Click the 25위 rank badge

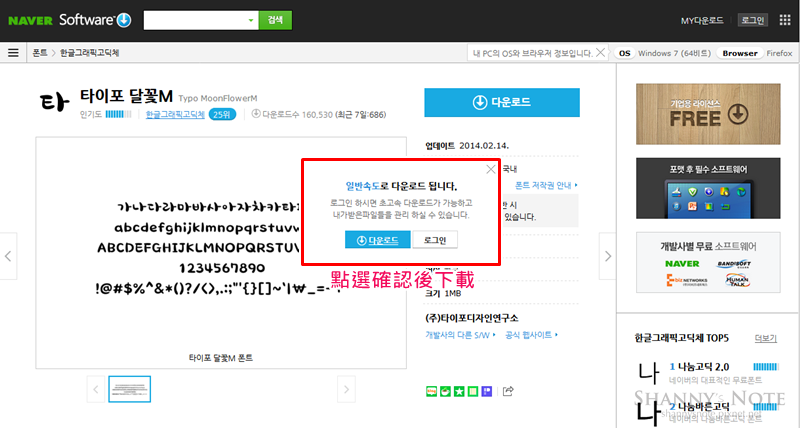tap(222, 115)
